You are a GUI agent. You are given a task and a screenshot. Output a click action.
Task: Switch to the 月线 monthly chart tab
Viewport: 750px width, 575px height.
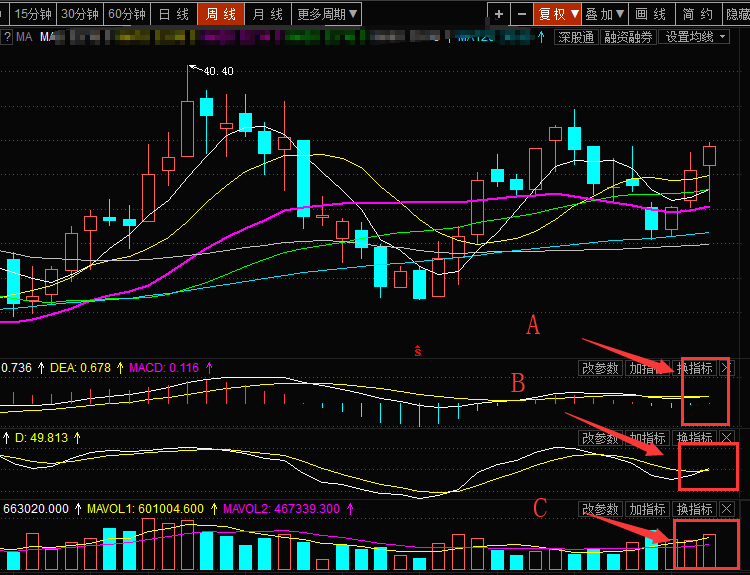267,14
